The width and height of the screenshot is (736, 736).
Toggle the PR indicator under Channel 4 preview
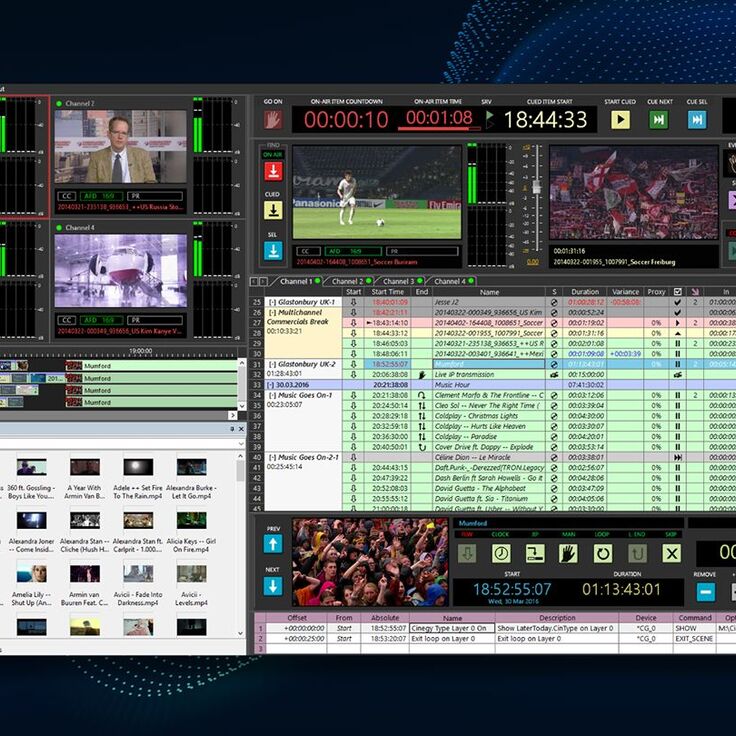(x=155, y=320)
